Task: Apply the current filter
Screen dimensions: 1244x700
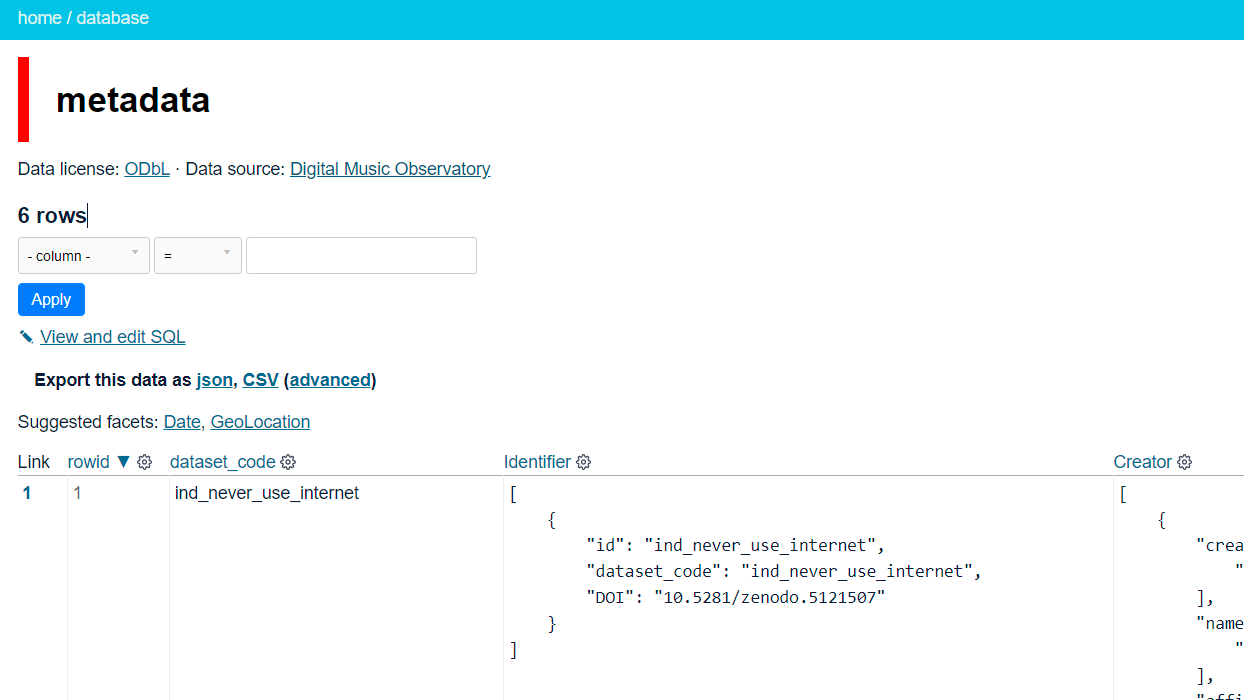Action: (51, 299)
